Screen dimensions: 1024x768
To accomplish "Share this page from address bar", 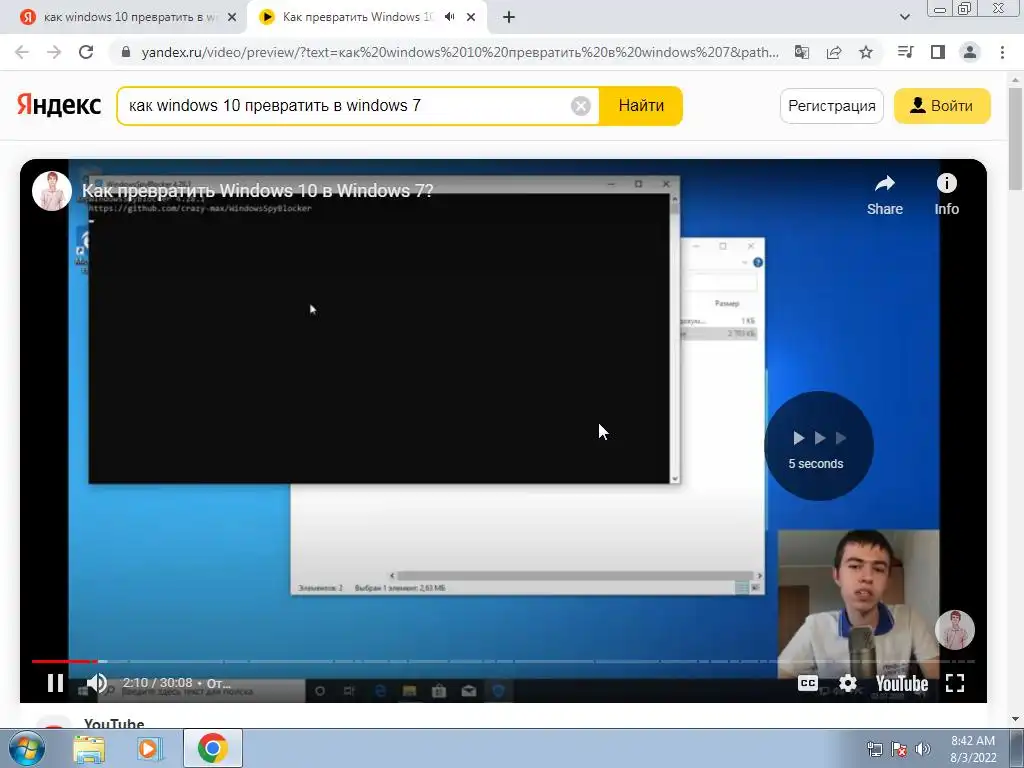I will coord(834,52).
